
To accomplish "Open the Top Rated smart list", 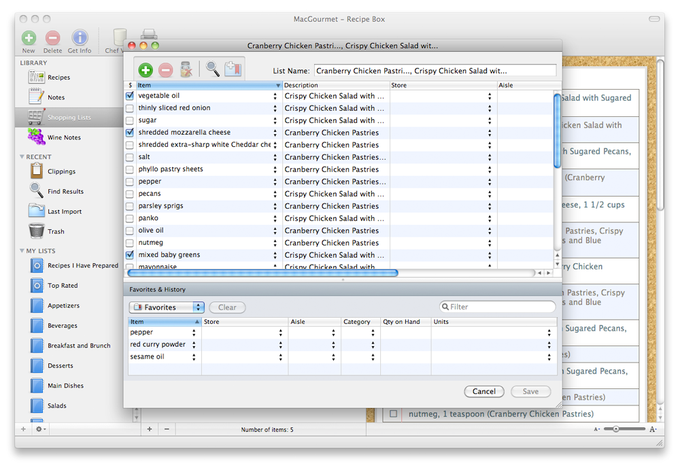I will (62, 285).
